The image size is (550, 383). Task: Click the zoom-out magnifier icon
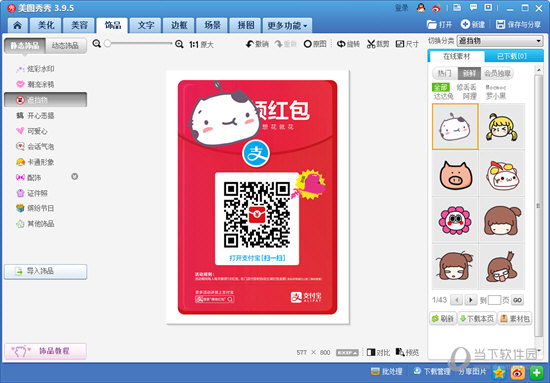96,43
